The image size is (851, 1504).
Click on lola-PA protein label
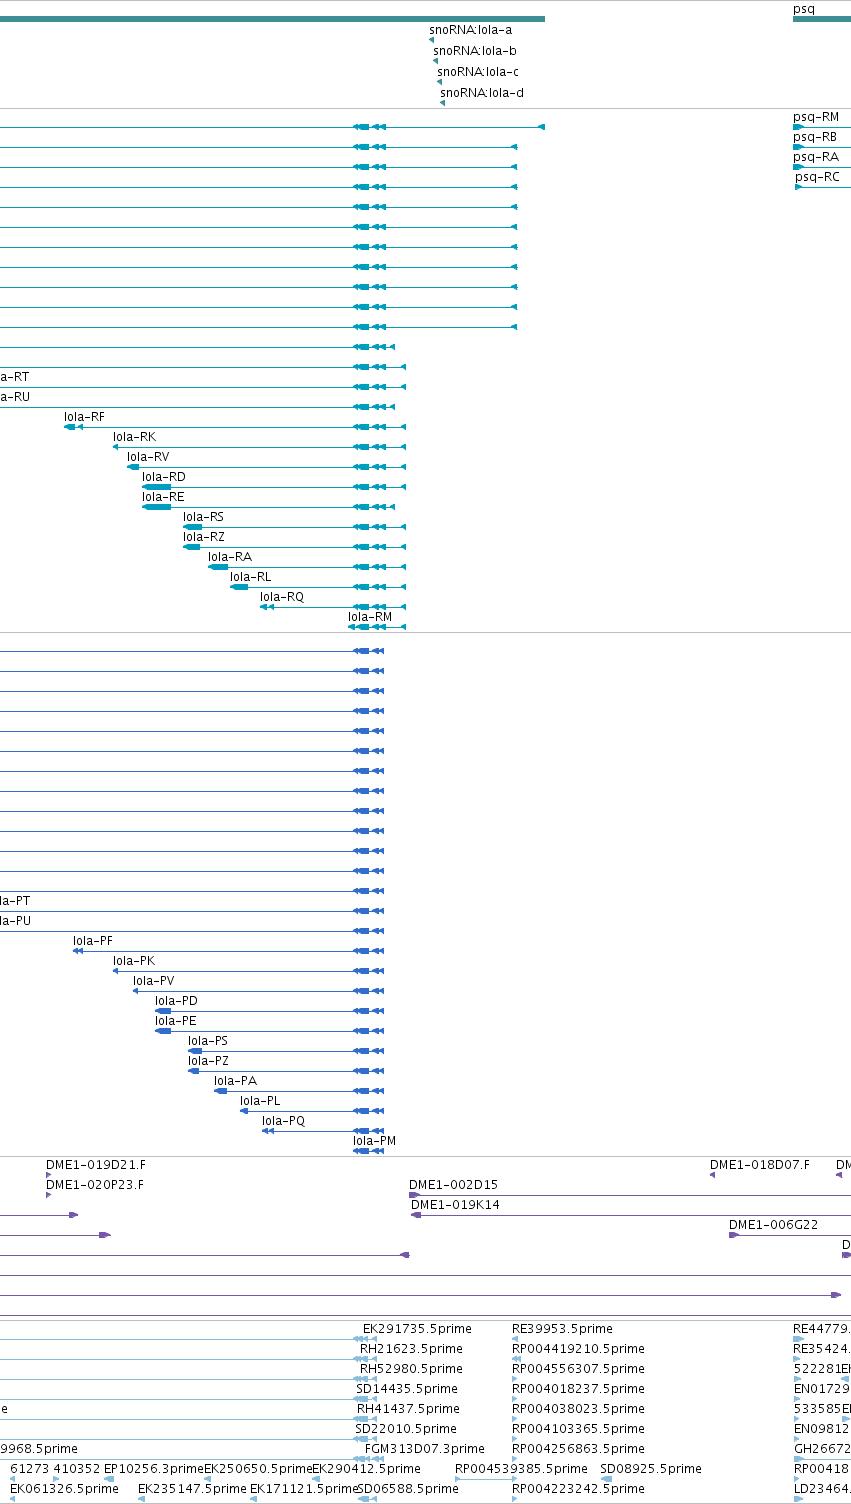tap(235, 1081)
